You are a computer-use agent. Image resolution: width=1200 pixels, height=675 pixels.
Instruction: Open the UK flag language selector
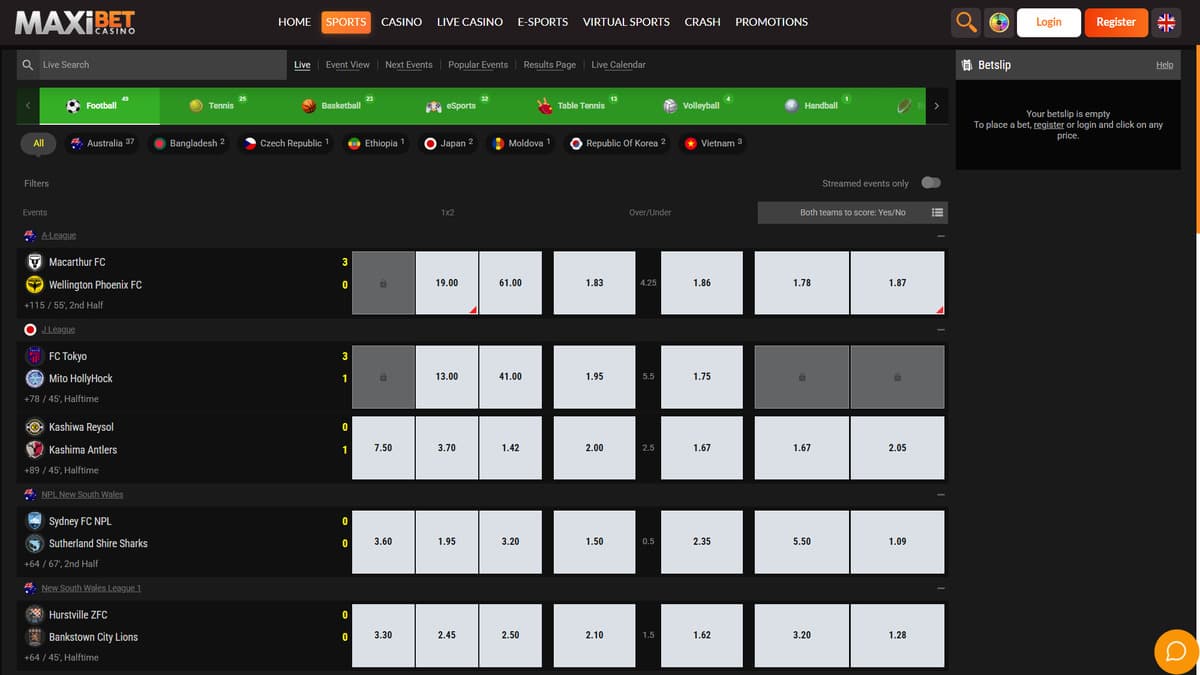click(1166, 22)
